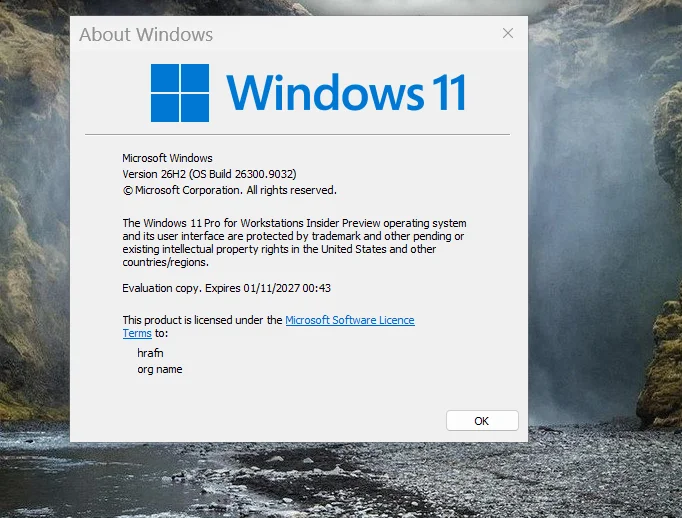The height and width of the screenshot is (518, 682).
Task: Click the licensed user name 'hrafn'
Action: tap(150, 353)
